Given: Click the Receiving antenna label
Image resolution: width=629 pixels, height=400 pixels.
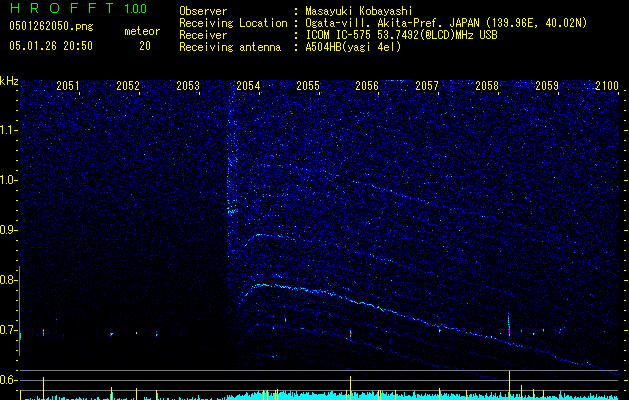Looking at the screenshot, I should coord(230,47).
